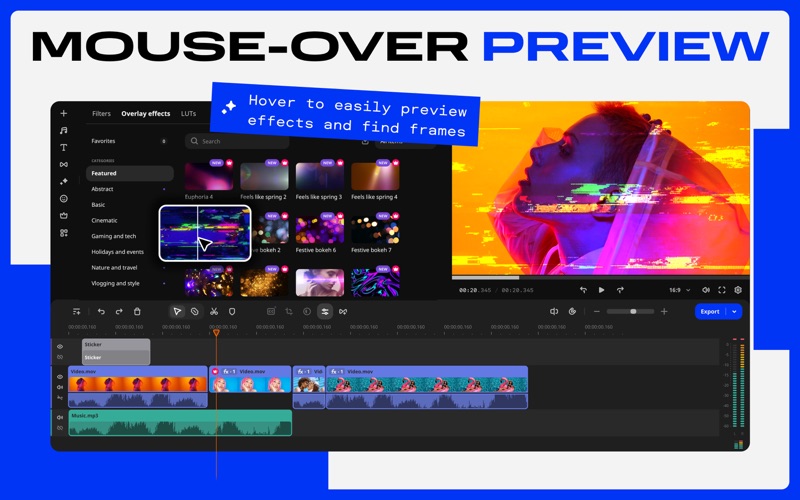800x500 pixels.
Task: Mute the Music.mp3 audio track
Action: tap(60, 417)
